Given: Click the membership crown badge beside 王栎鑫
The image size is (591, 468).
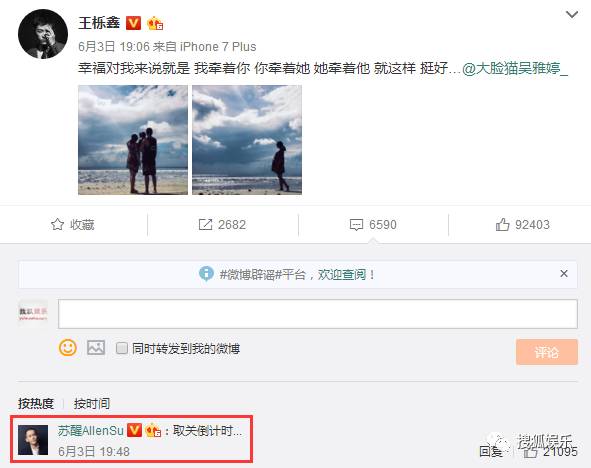Looking at the screenshot, I should tap(155, 23).
